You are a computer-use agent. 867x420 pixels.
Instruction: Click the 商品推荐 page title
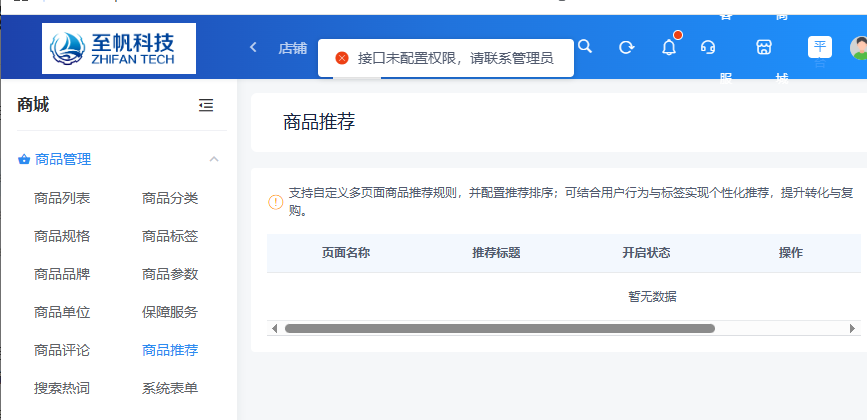point(319,122)
